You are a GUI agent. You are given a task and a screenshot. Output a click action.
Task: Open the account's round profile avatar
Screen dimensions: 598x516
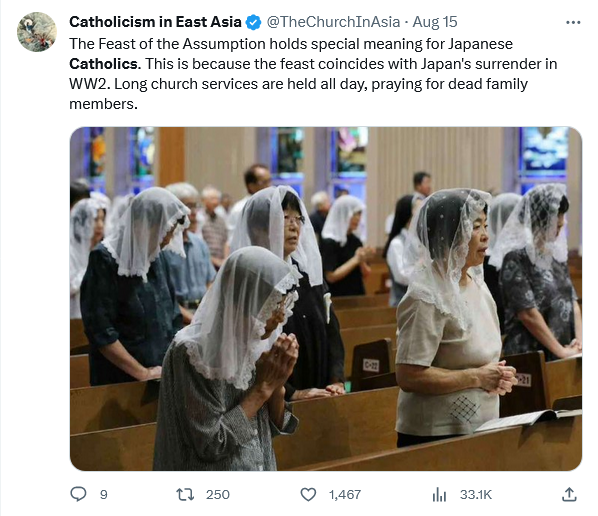(x=37, y=32)
